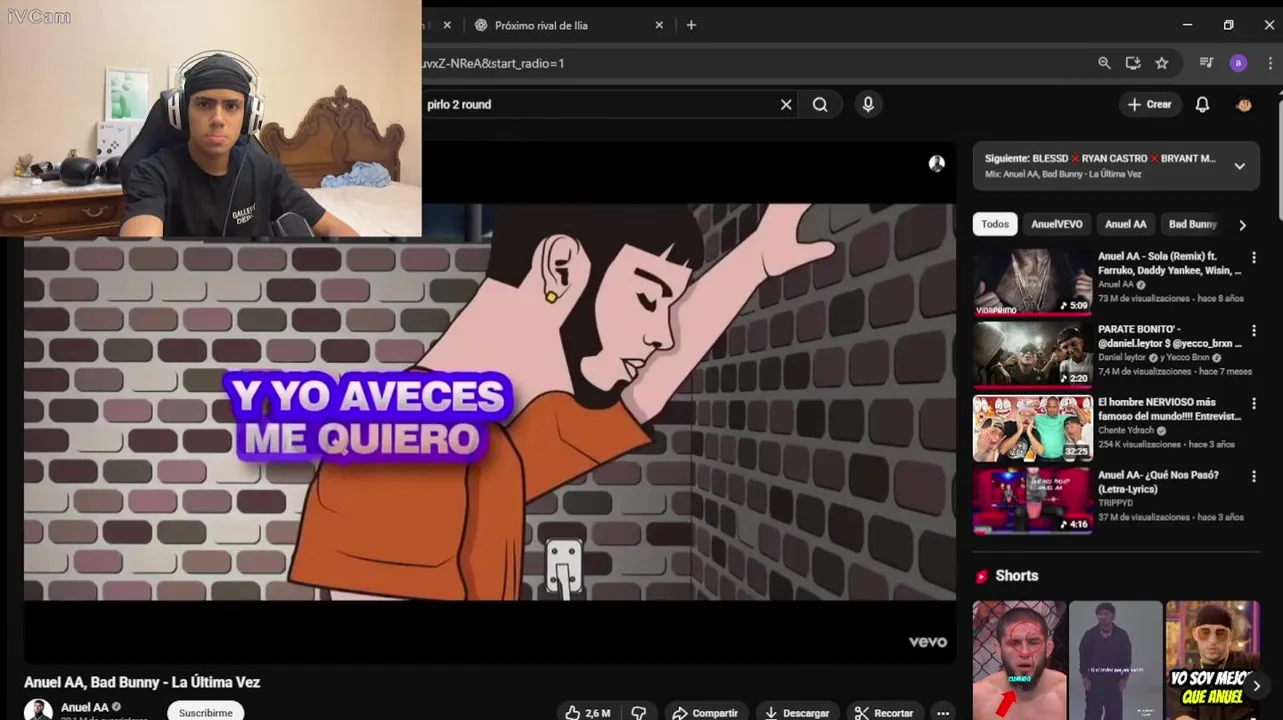This screenshot has width=1283, height=720.
Task: Click the YouTube search magnifier button
Action: [820, 104]
